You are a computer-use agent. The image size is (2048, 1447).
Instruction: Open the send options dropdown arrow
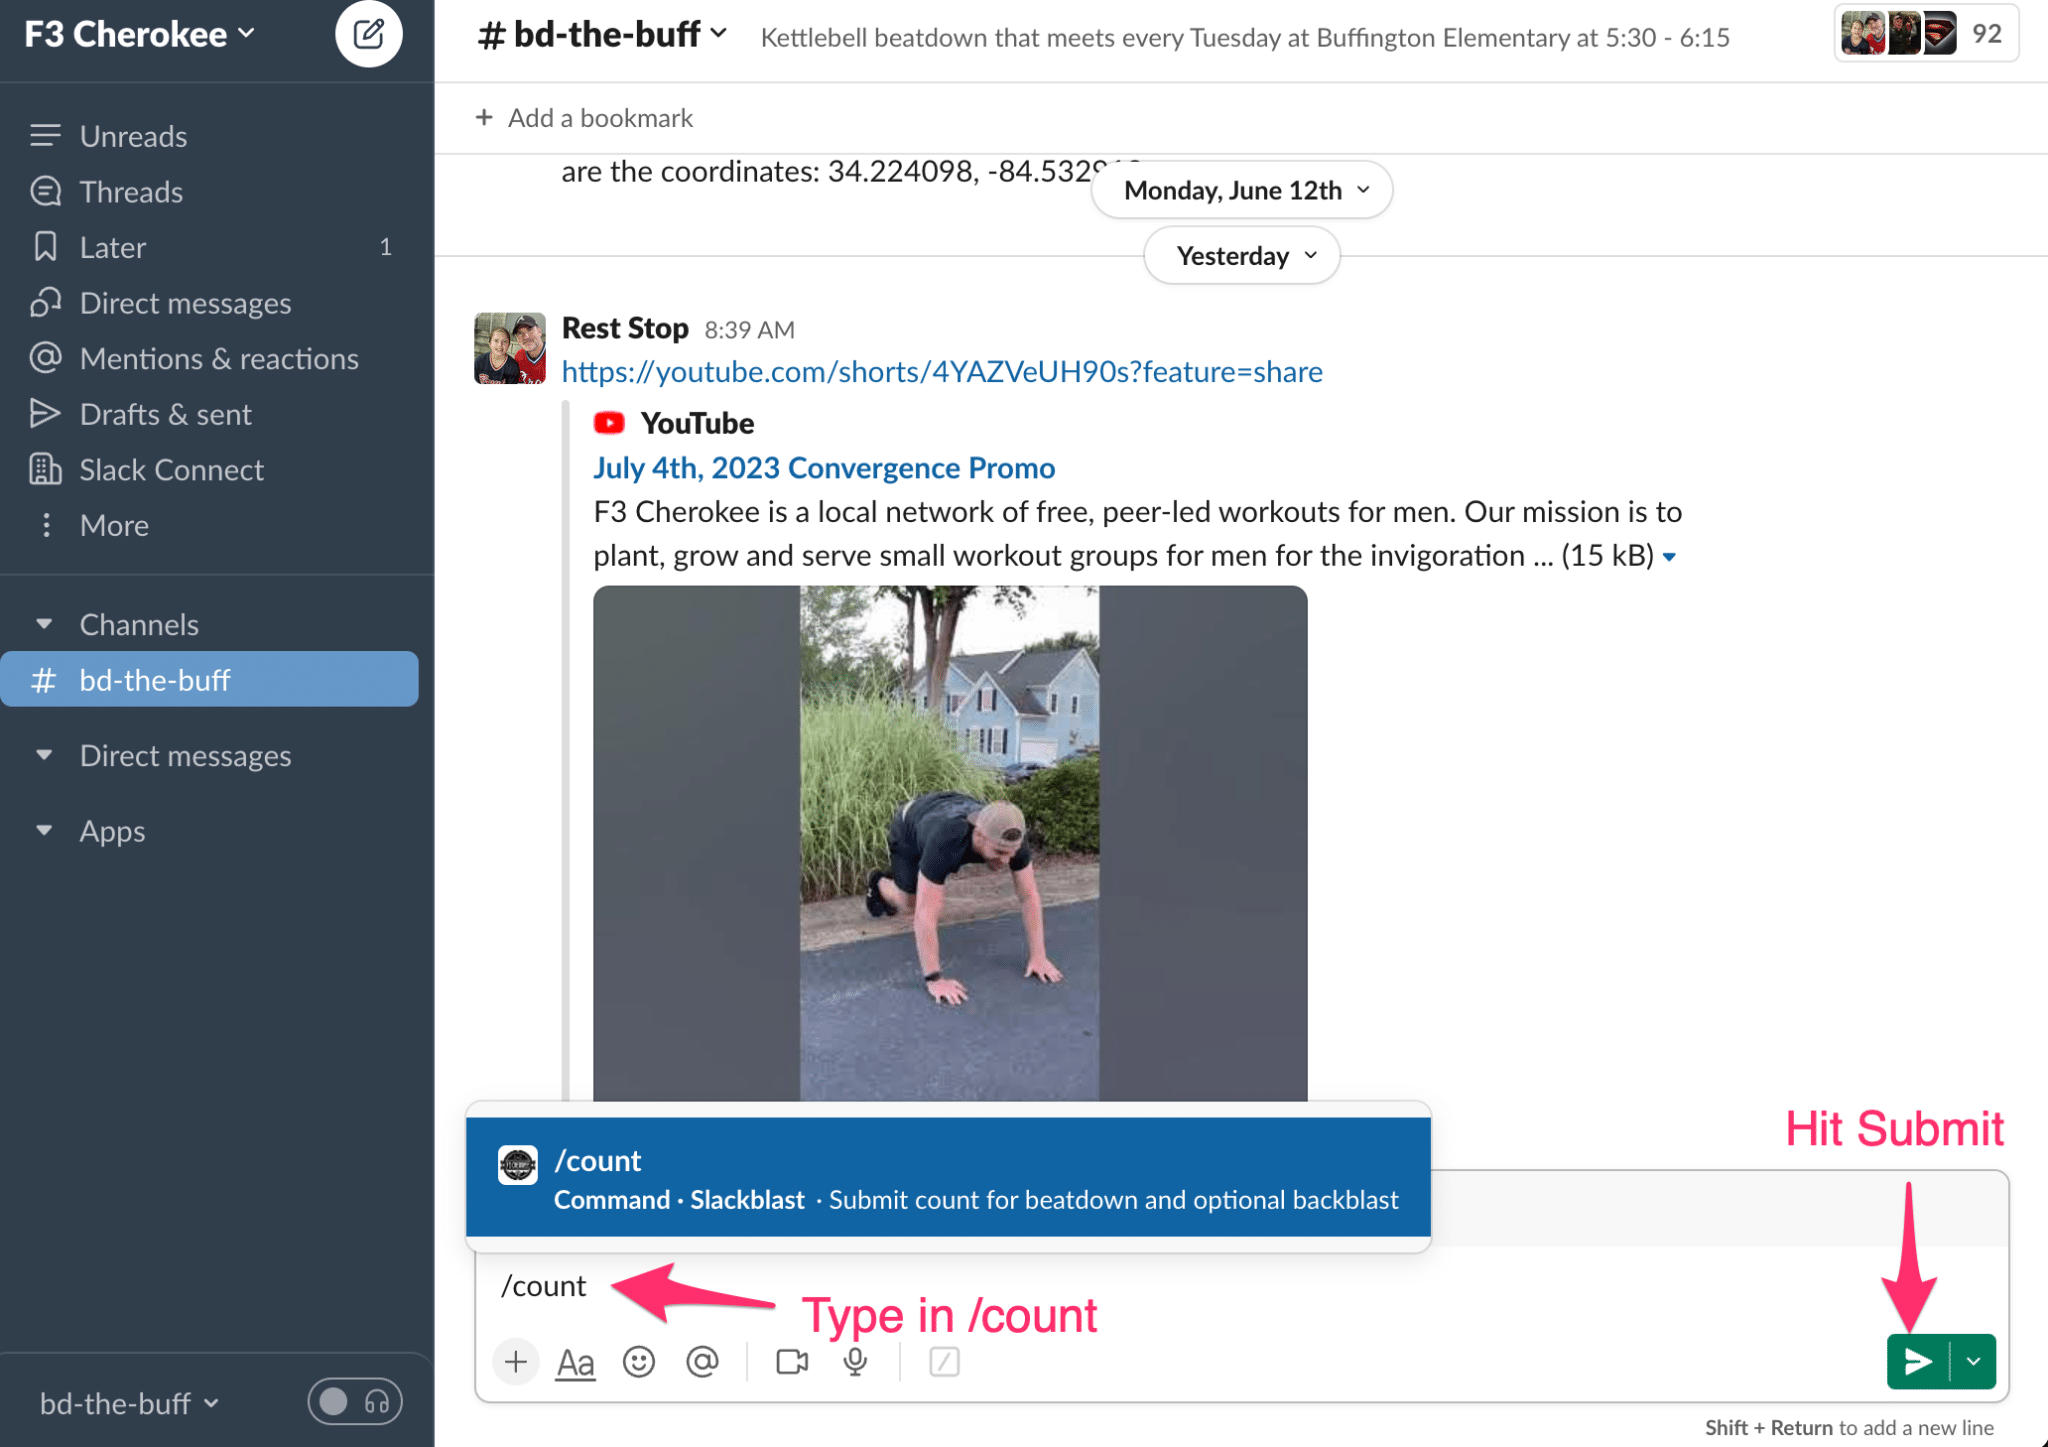[1973, 1361]
